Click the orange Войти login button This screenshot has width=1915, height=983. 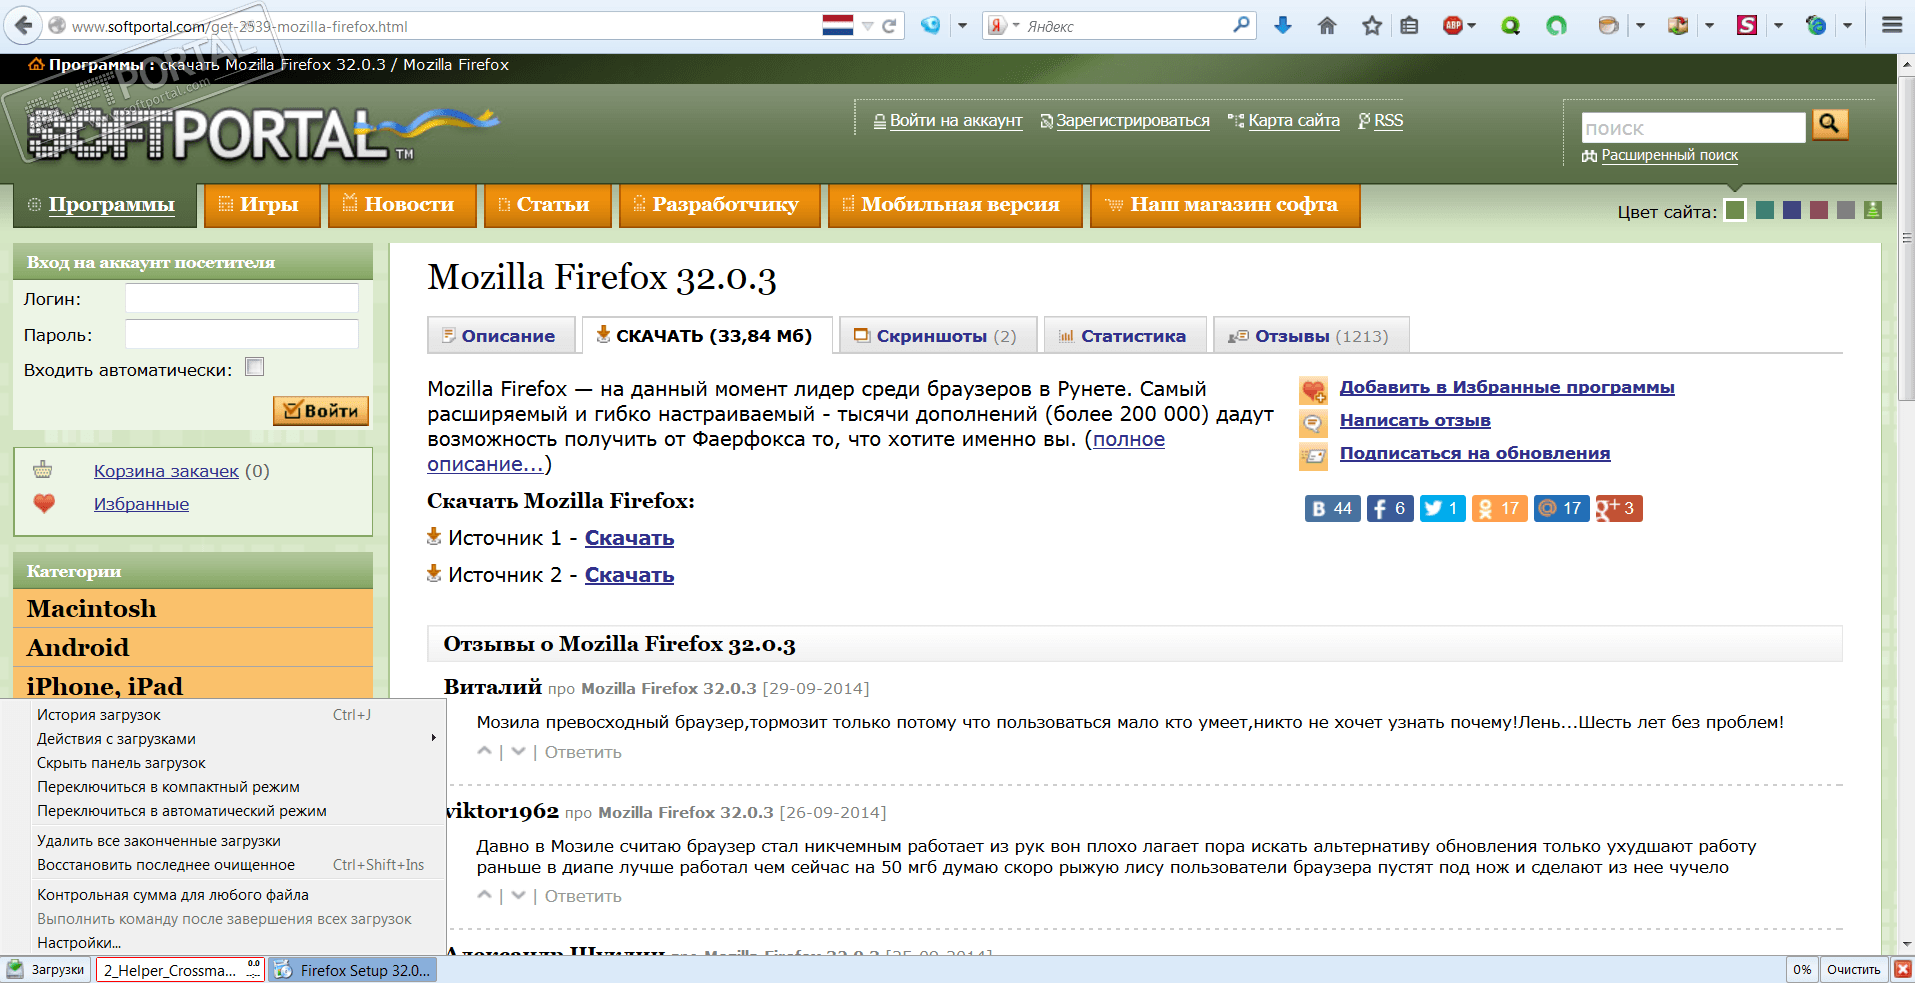[321, 411]
